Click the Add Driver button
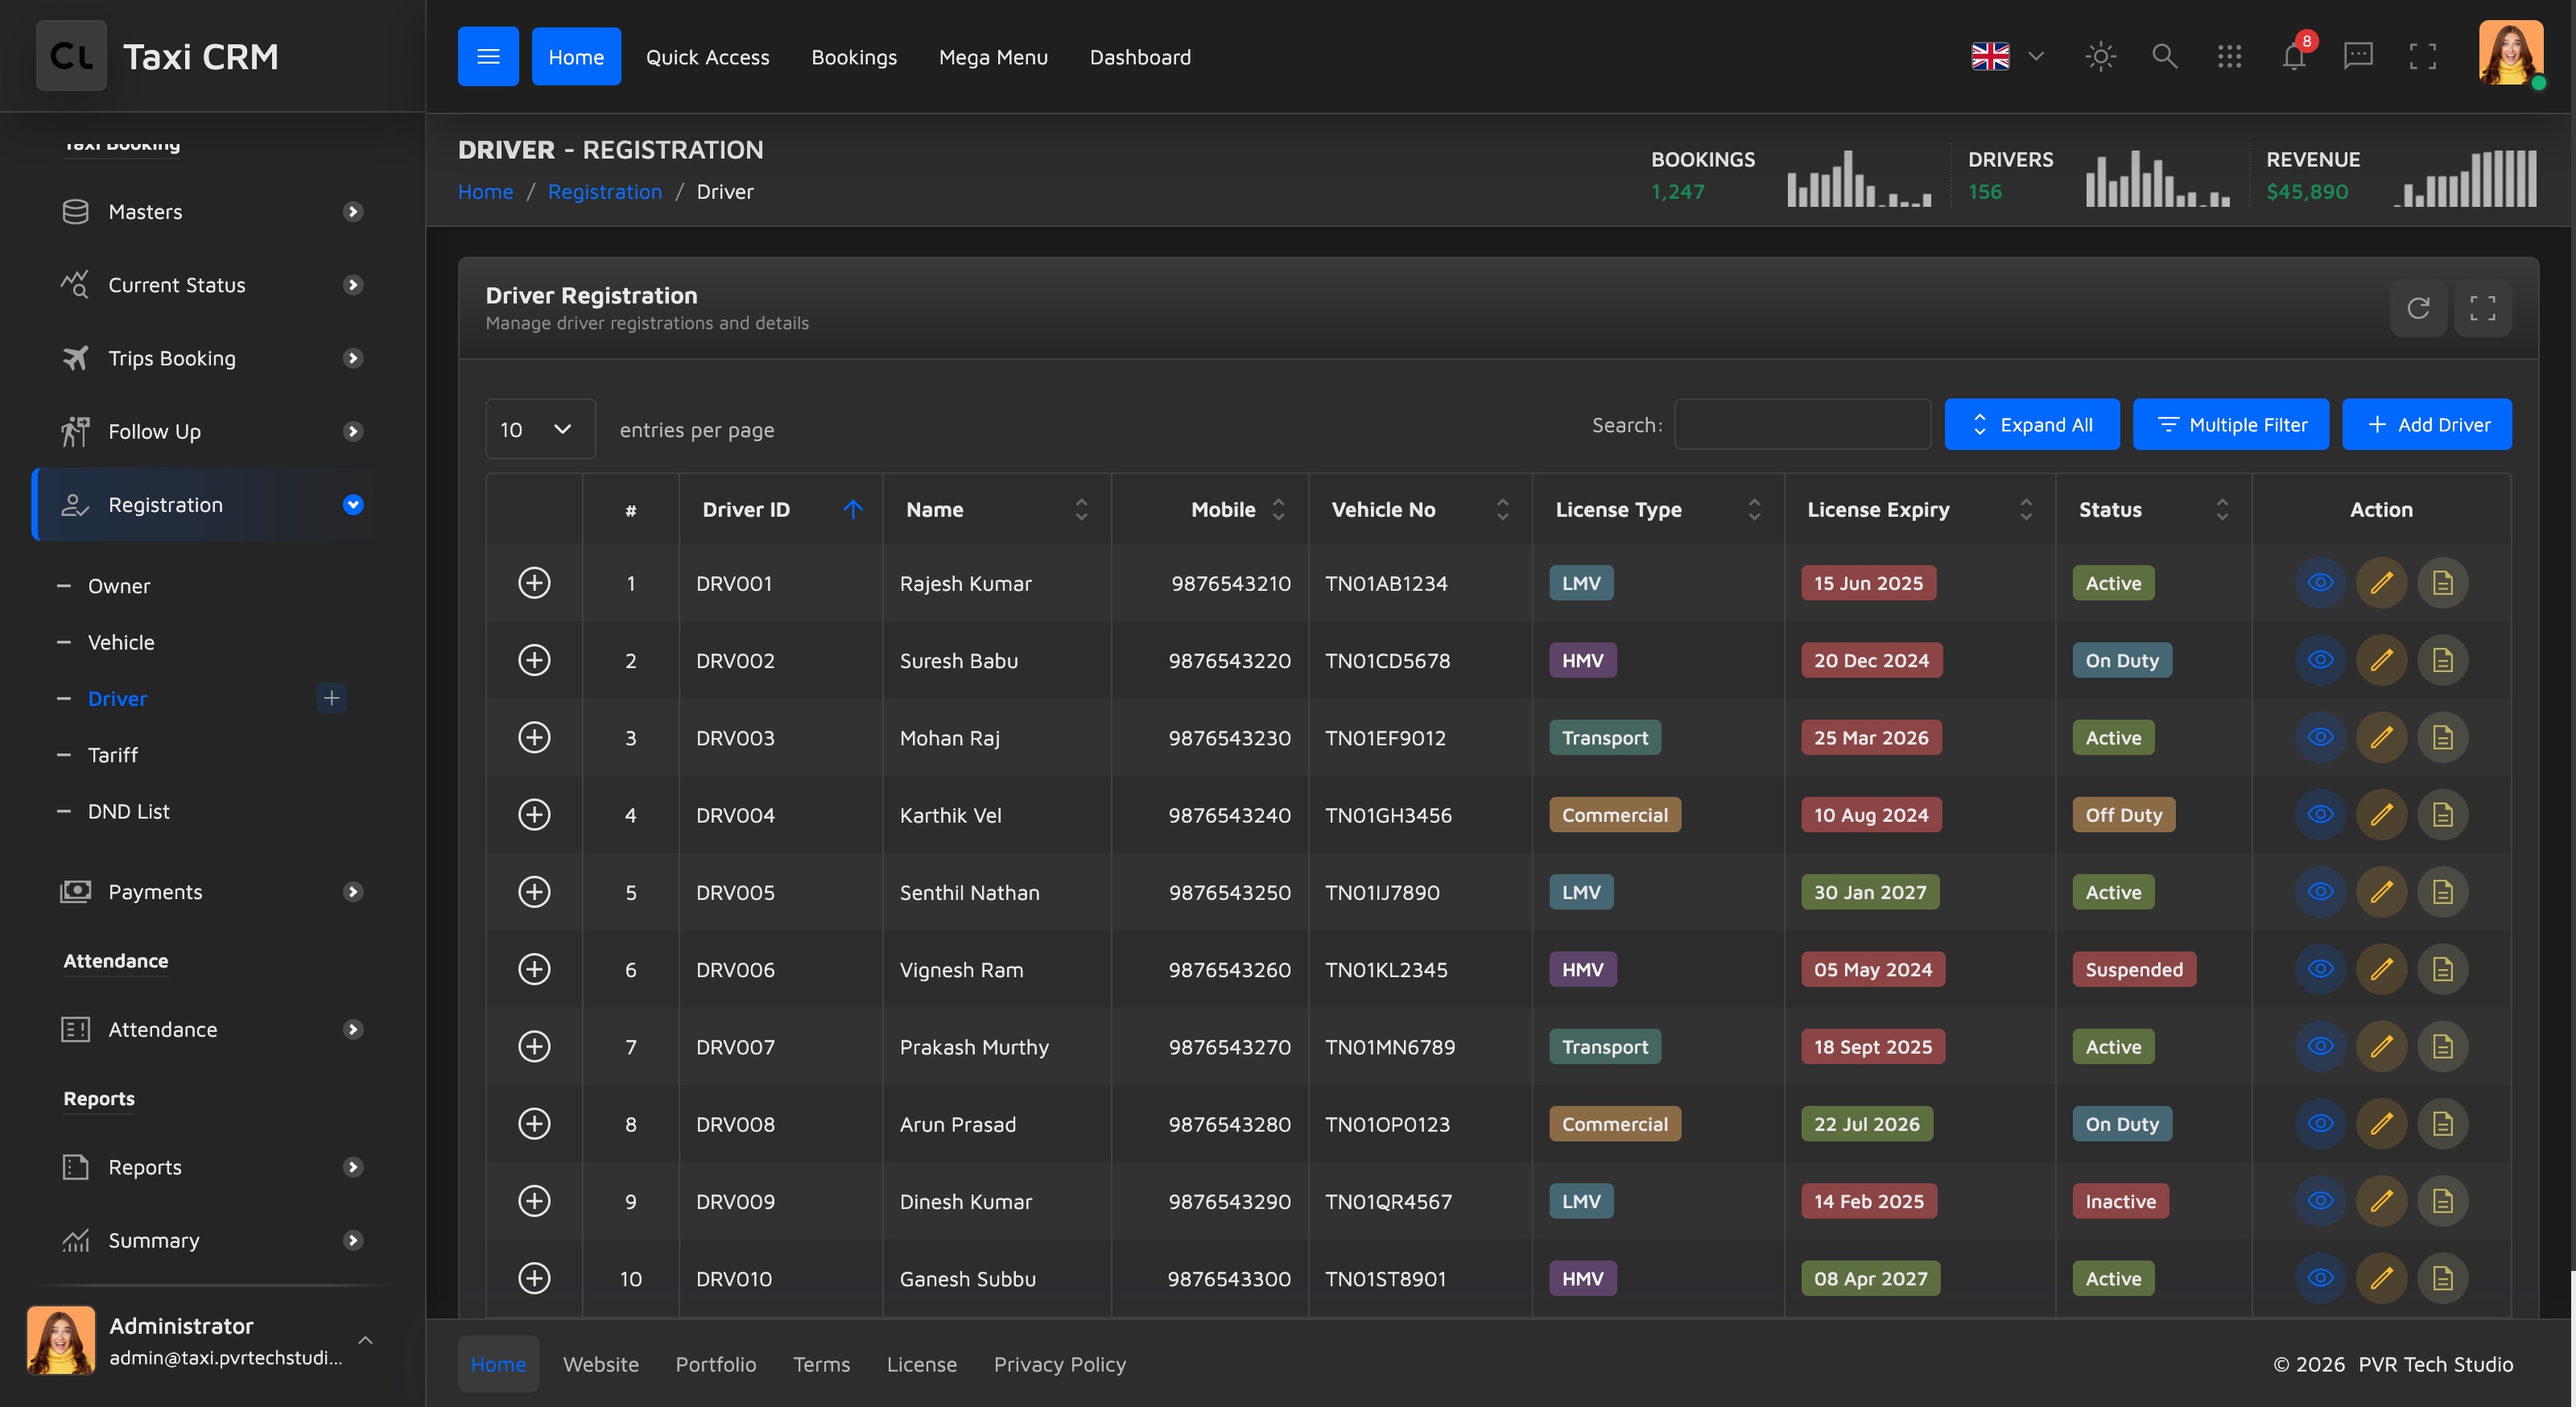 [x=2427, y=425]
